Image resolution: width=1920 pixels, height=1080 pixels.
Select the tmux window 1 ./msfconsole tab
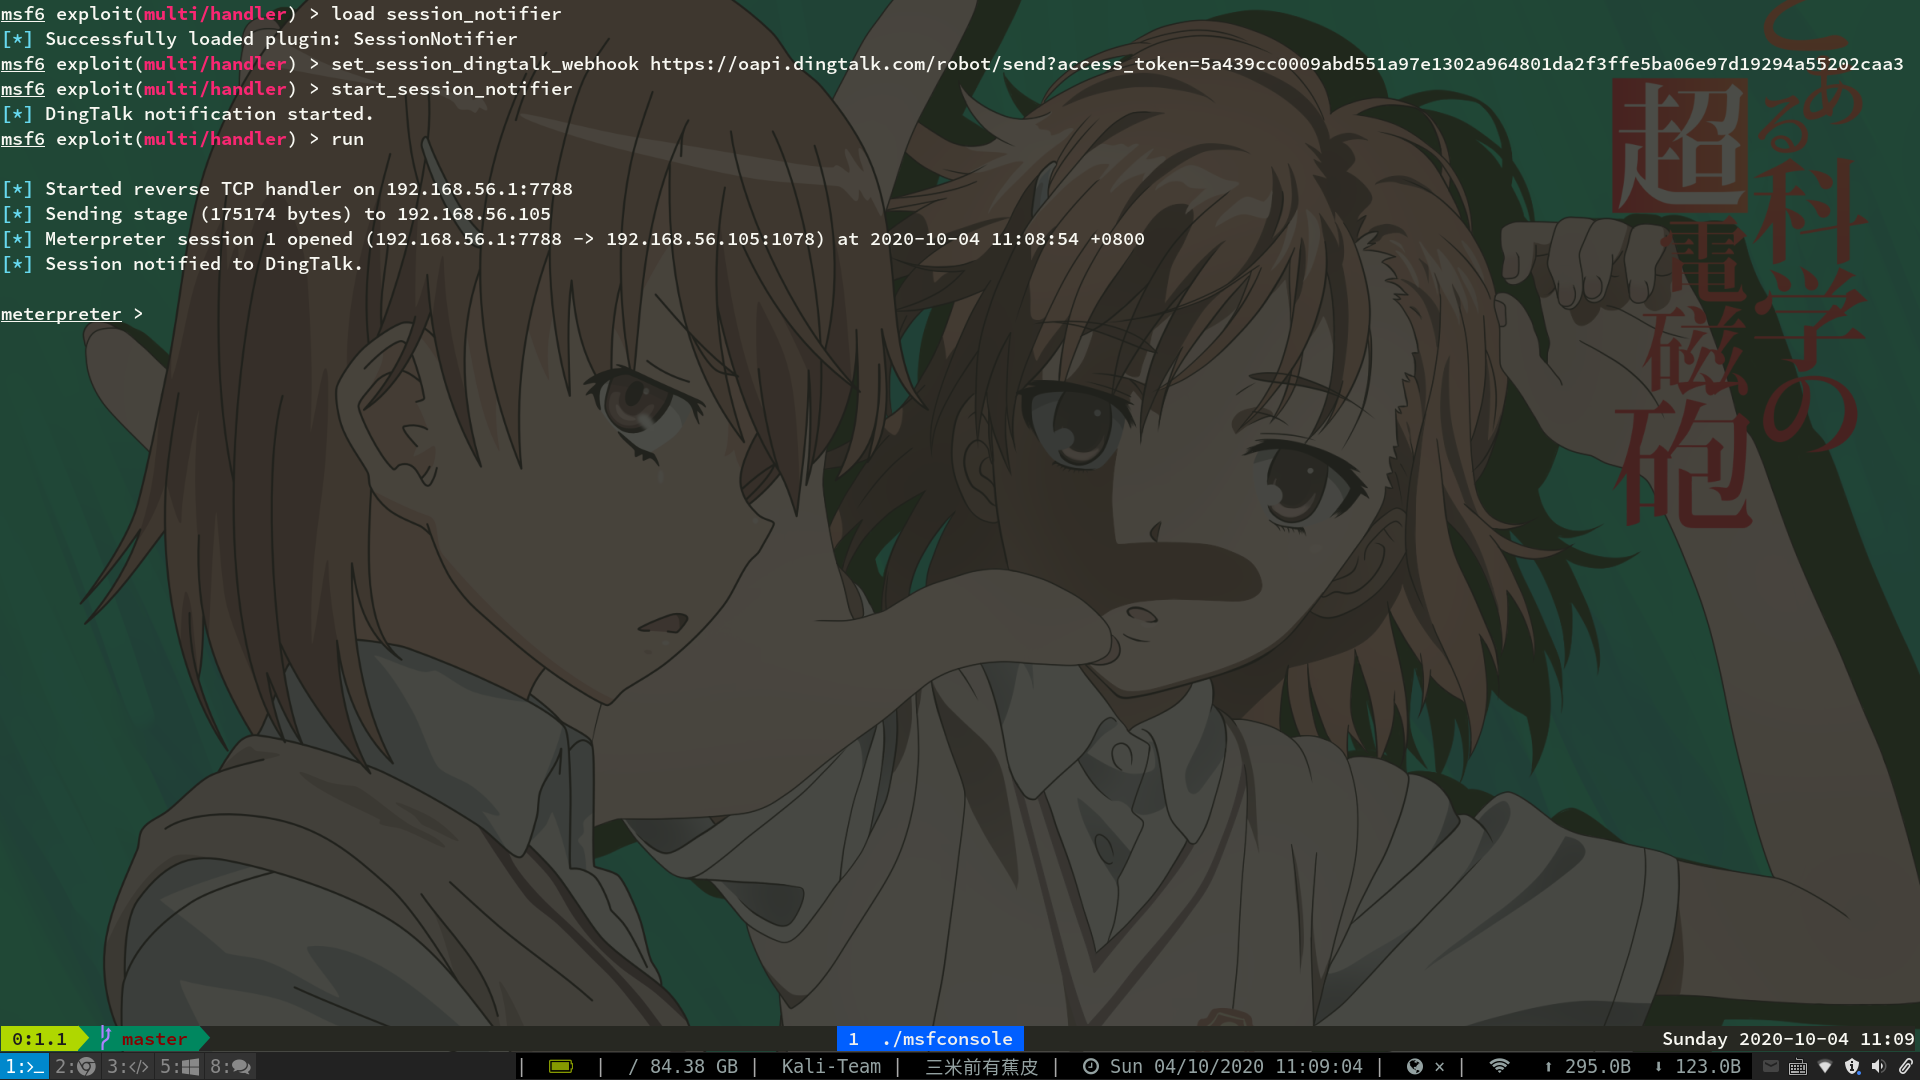[930, 1039]
